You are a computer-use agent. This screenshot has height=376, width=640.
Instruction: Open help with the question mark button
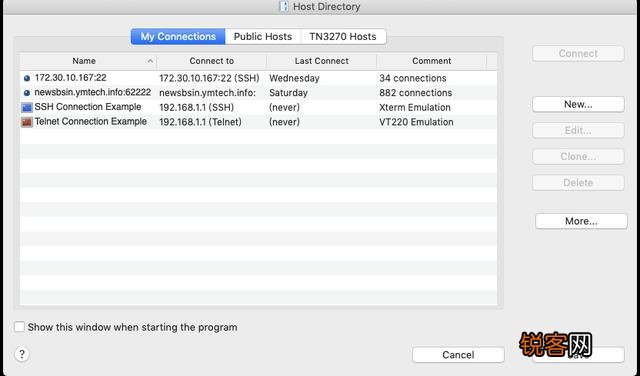click(x=22, y=354)
